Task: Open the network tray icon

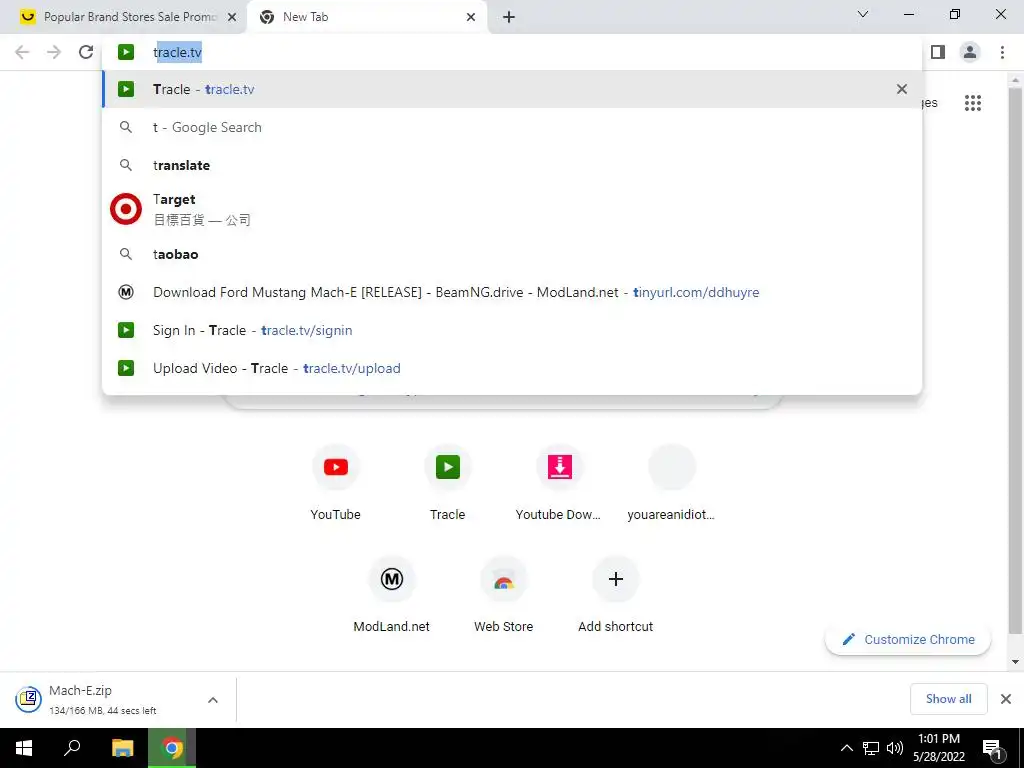Action: 871,748
